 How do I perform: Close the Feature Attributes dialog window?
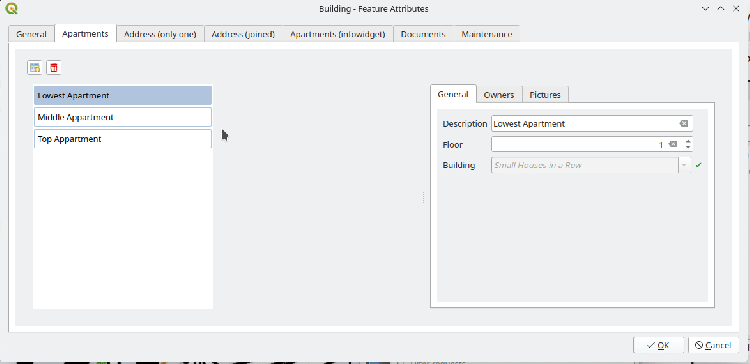[736, 9]
